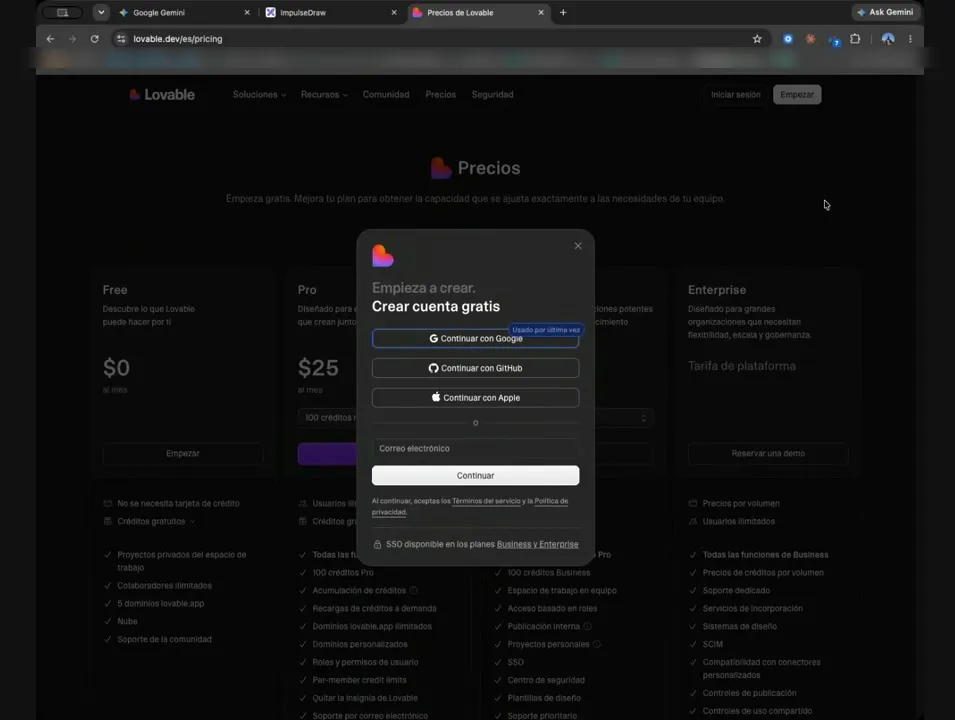
Task: Open the blue badge extension icon
Action: coord(834,40)
